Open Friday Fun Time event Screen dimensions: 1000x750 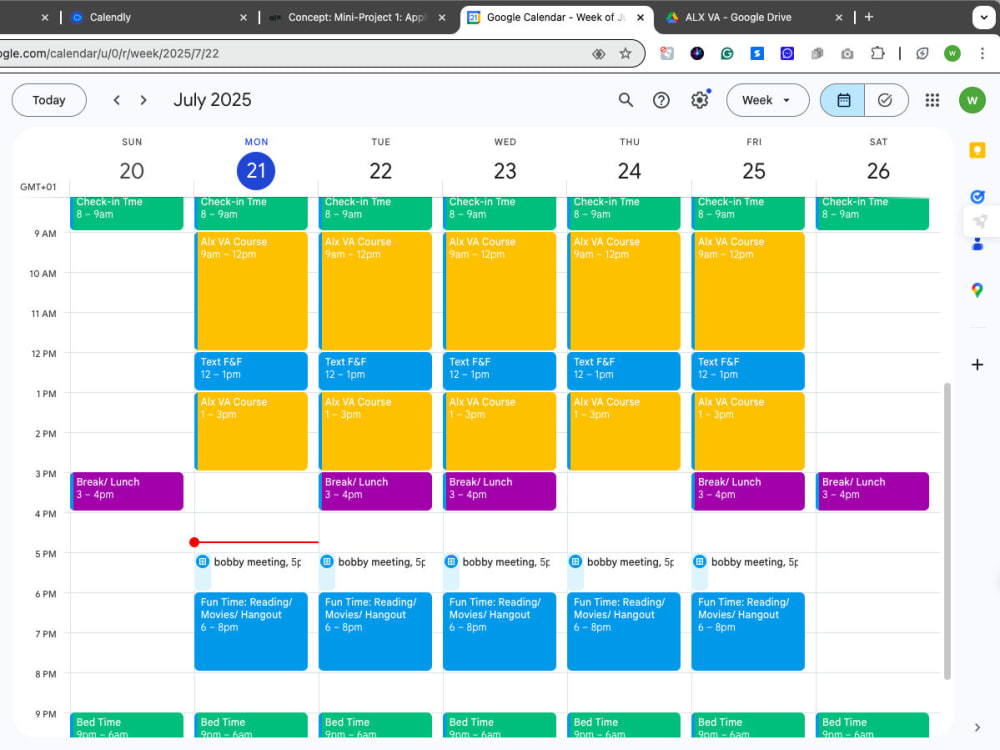[748, 631]
